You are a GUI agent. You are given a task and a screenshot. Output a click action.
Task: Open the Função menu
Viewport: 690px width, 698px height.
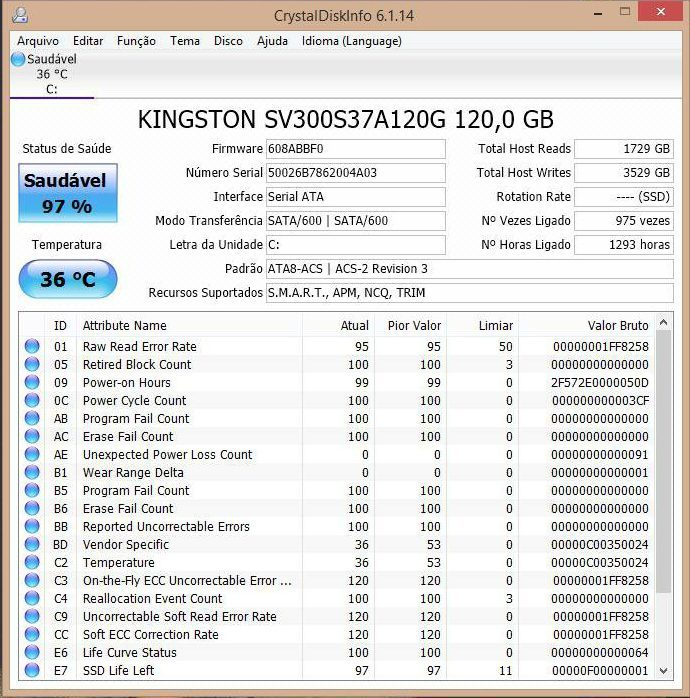[x=136, y=41]
